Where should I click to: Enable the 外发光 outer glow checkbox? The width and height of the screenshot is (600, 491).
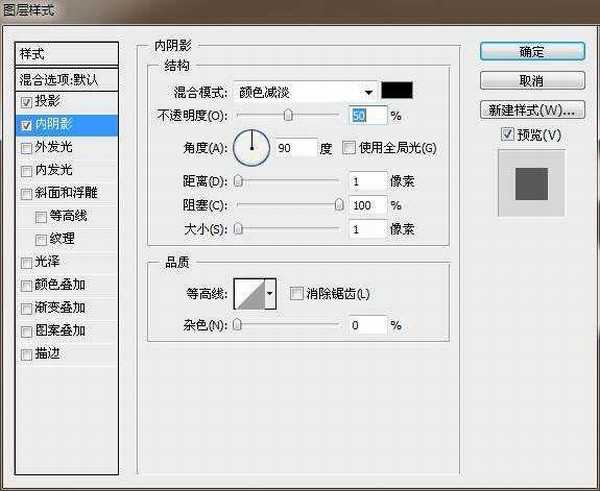coord(26,148)
